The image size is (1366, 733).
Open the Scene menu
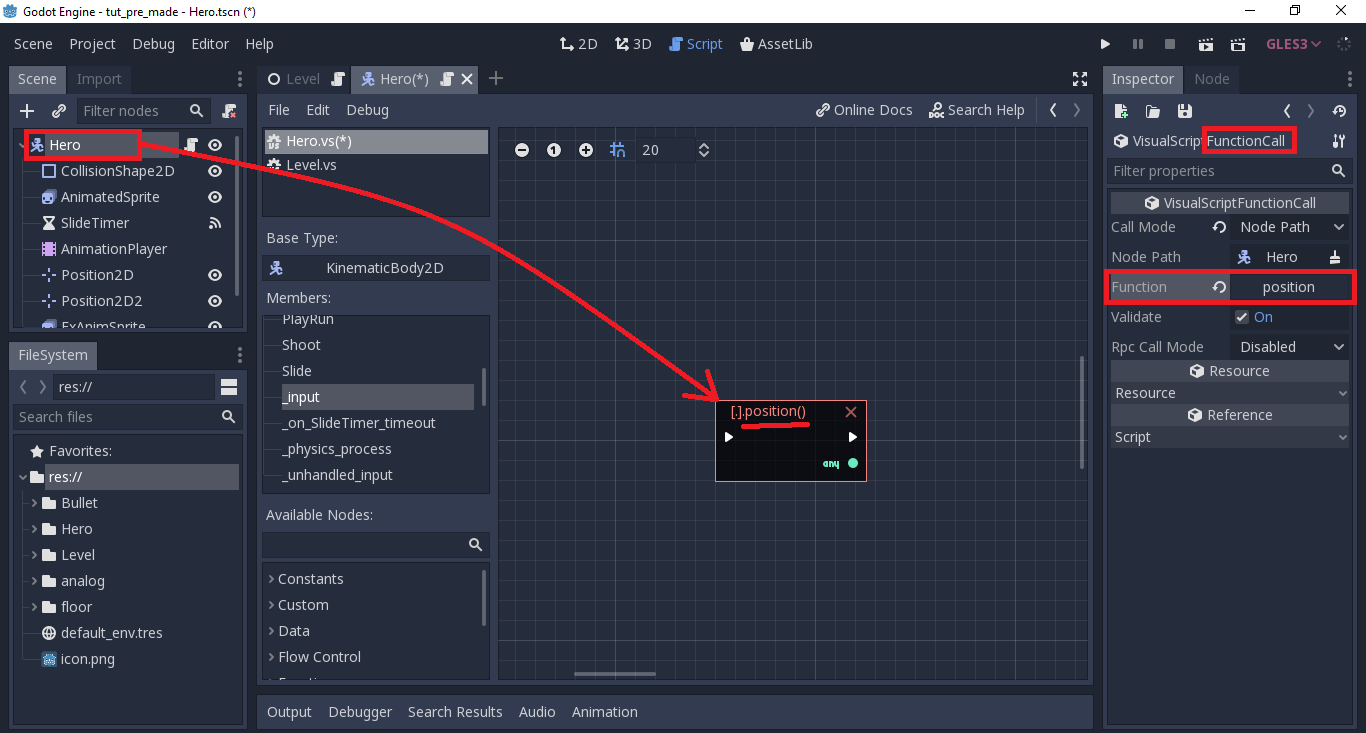[32, 44]
